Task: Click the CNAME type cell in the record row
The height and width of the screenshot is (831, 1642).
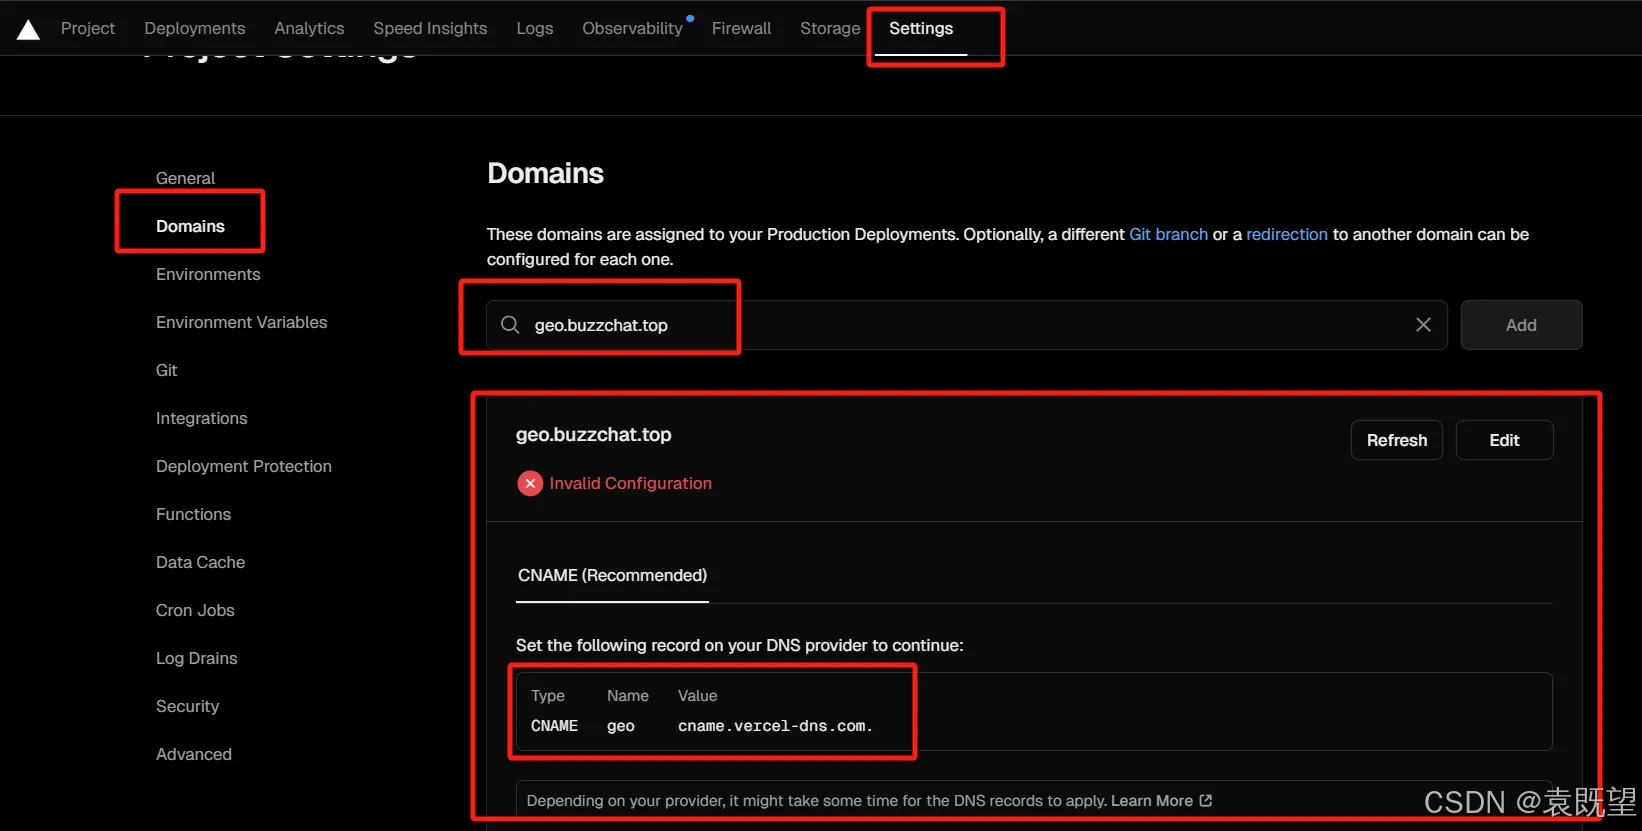Action: pos(554,726)
